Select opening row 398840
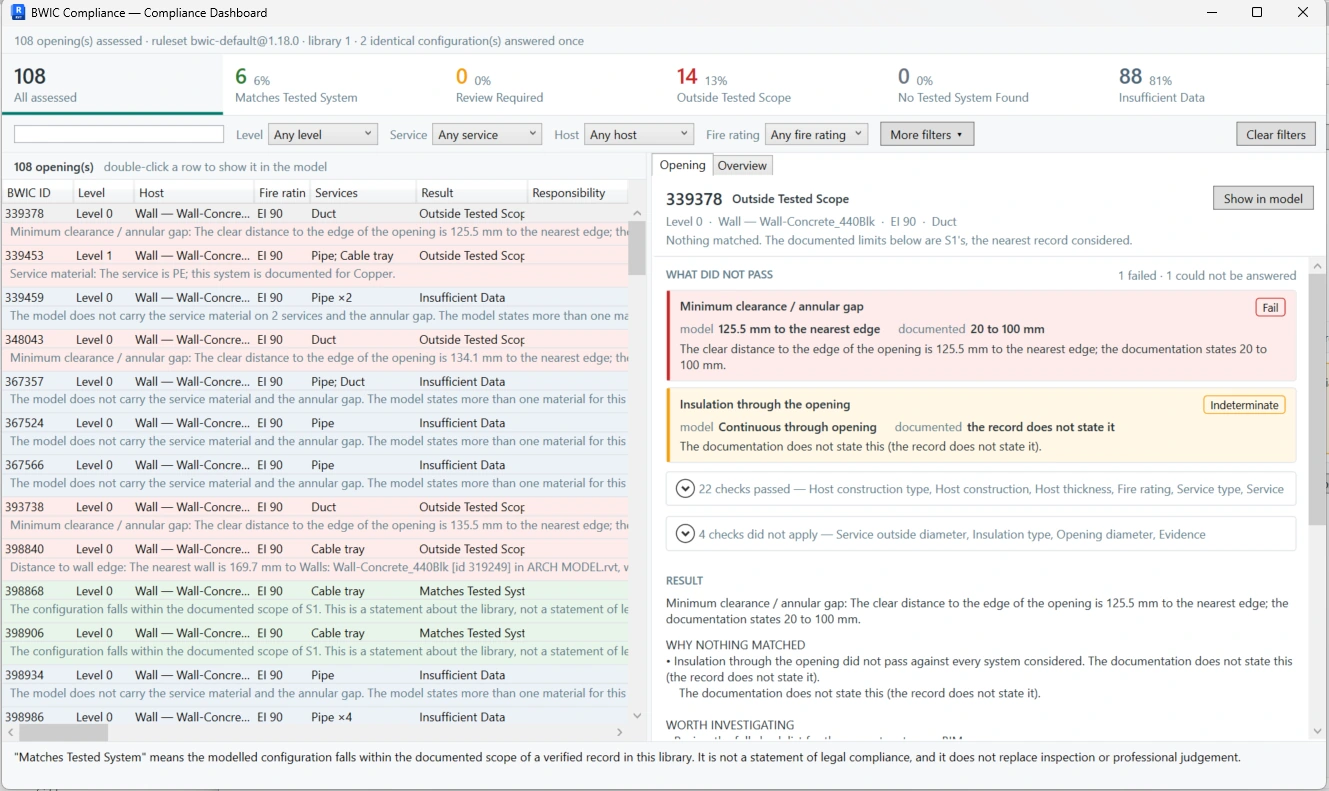1329x791 pixels. click(x=315, y=559)
